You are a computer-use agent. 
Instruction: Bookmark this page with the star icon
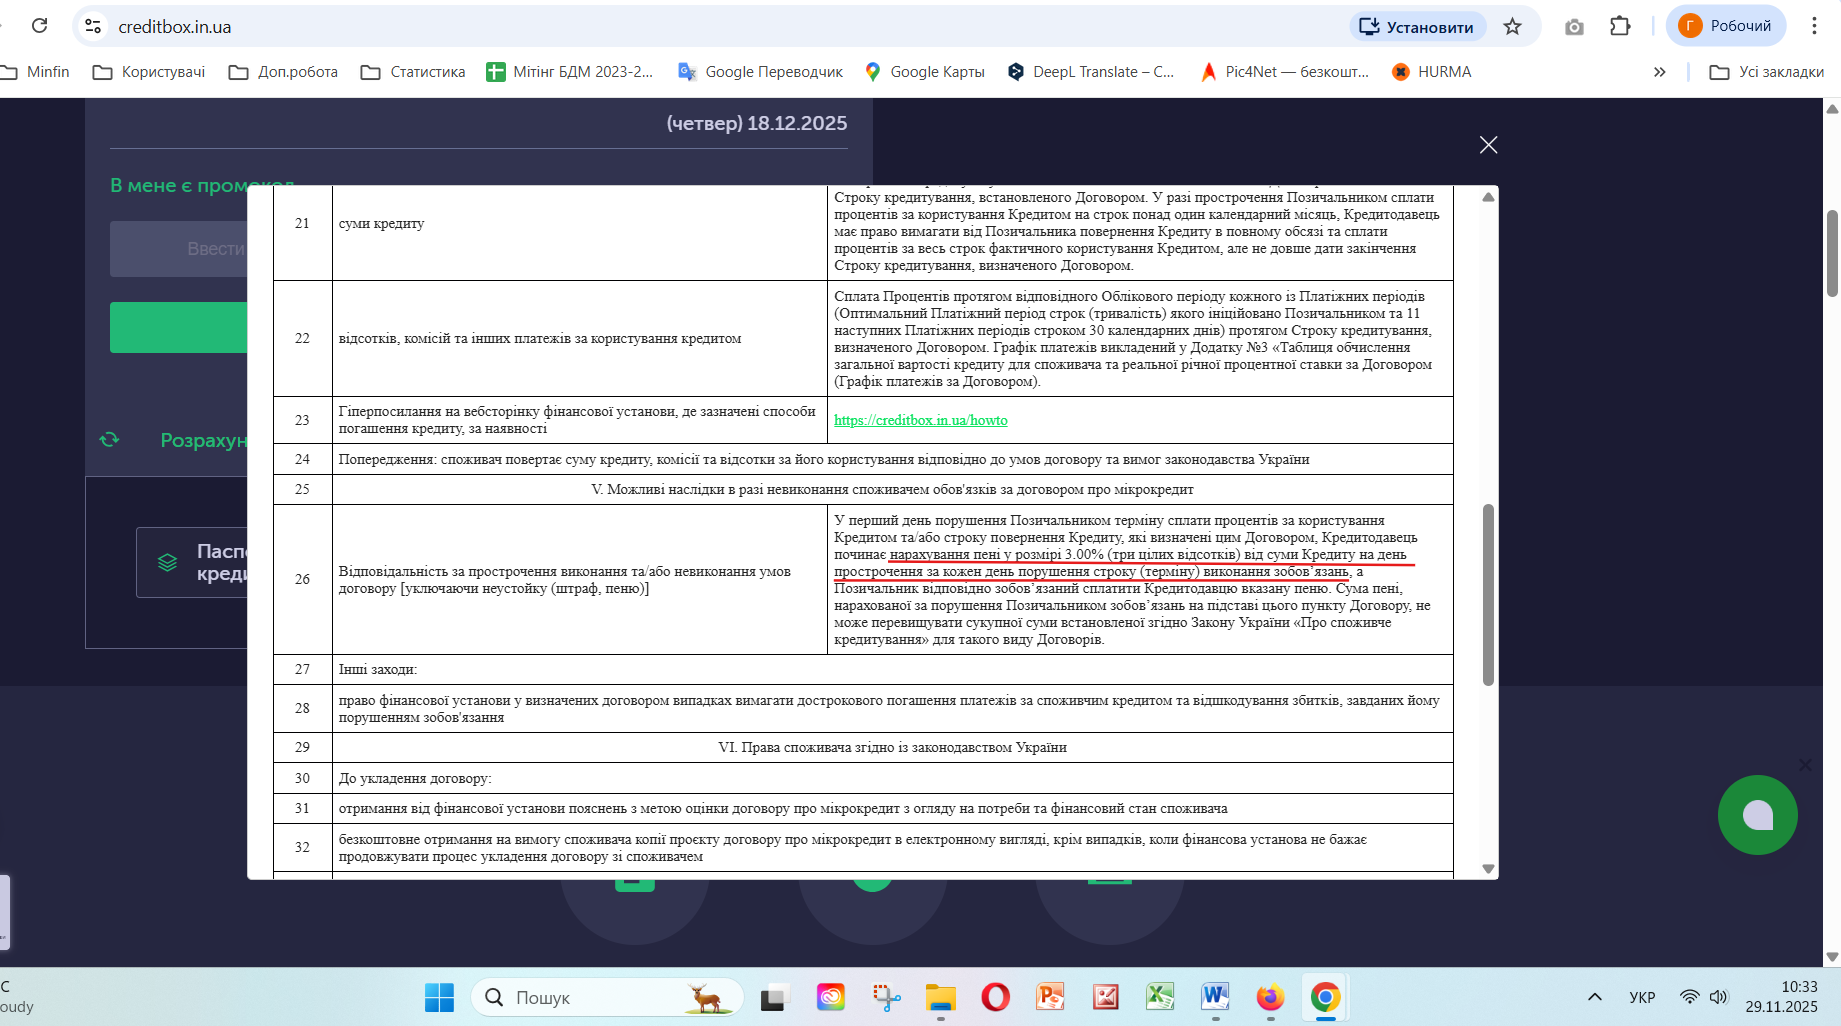[x=1512, y=27]
